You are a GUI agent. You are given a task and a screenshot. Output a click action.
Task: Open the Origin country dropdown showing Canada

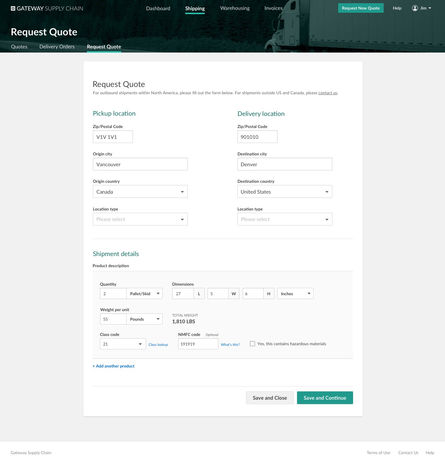(140, 192)
